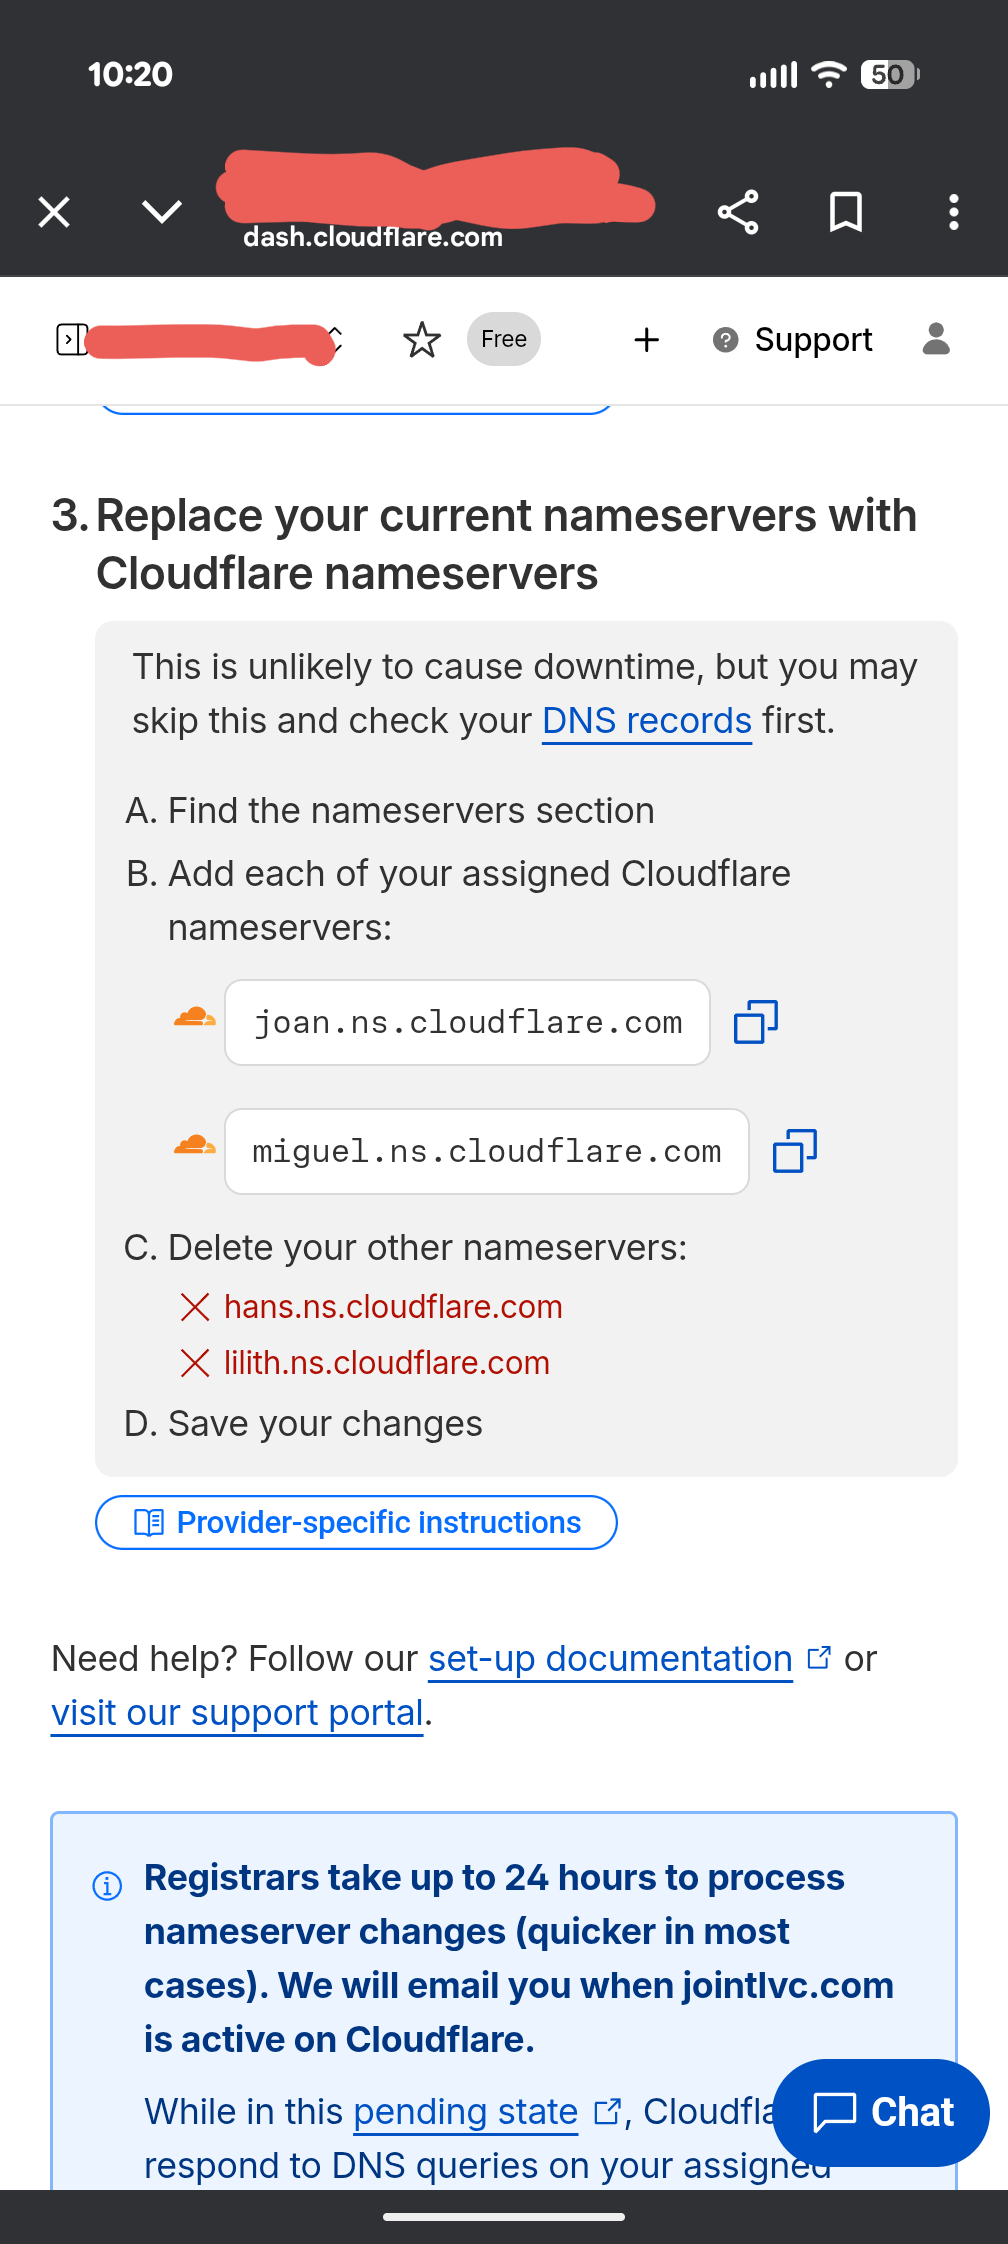
Task: Share the current page
Action: coord(737,211)
